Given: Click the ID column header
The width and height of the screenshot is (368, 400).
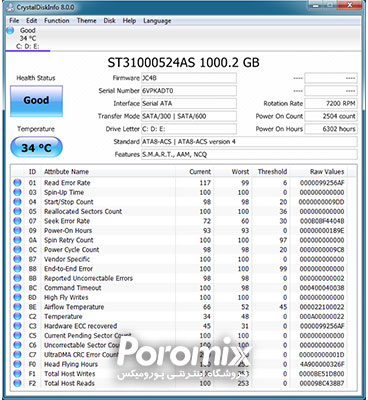Looking at the screenshot, I should pyautogui.click(x=32, y=172).
